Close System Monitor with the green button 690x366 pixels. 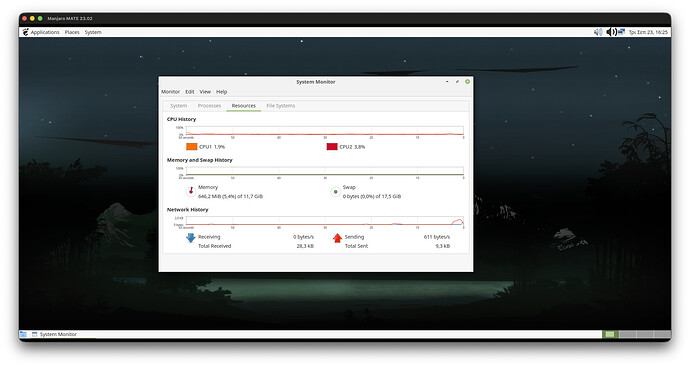coord(467,82)
